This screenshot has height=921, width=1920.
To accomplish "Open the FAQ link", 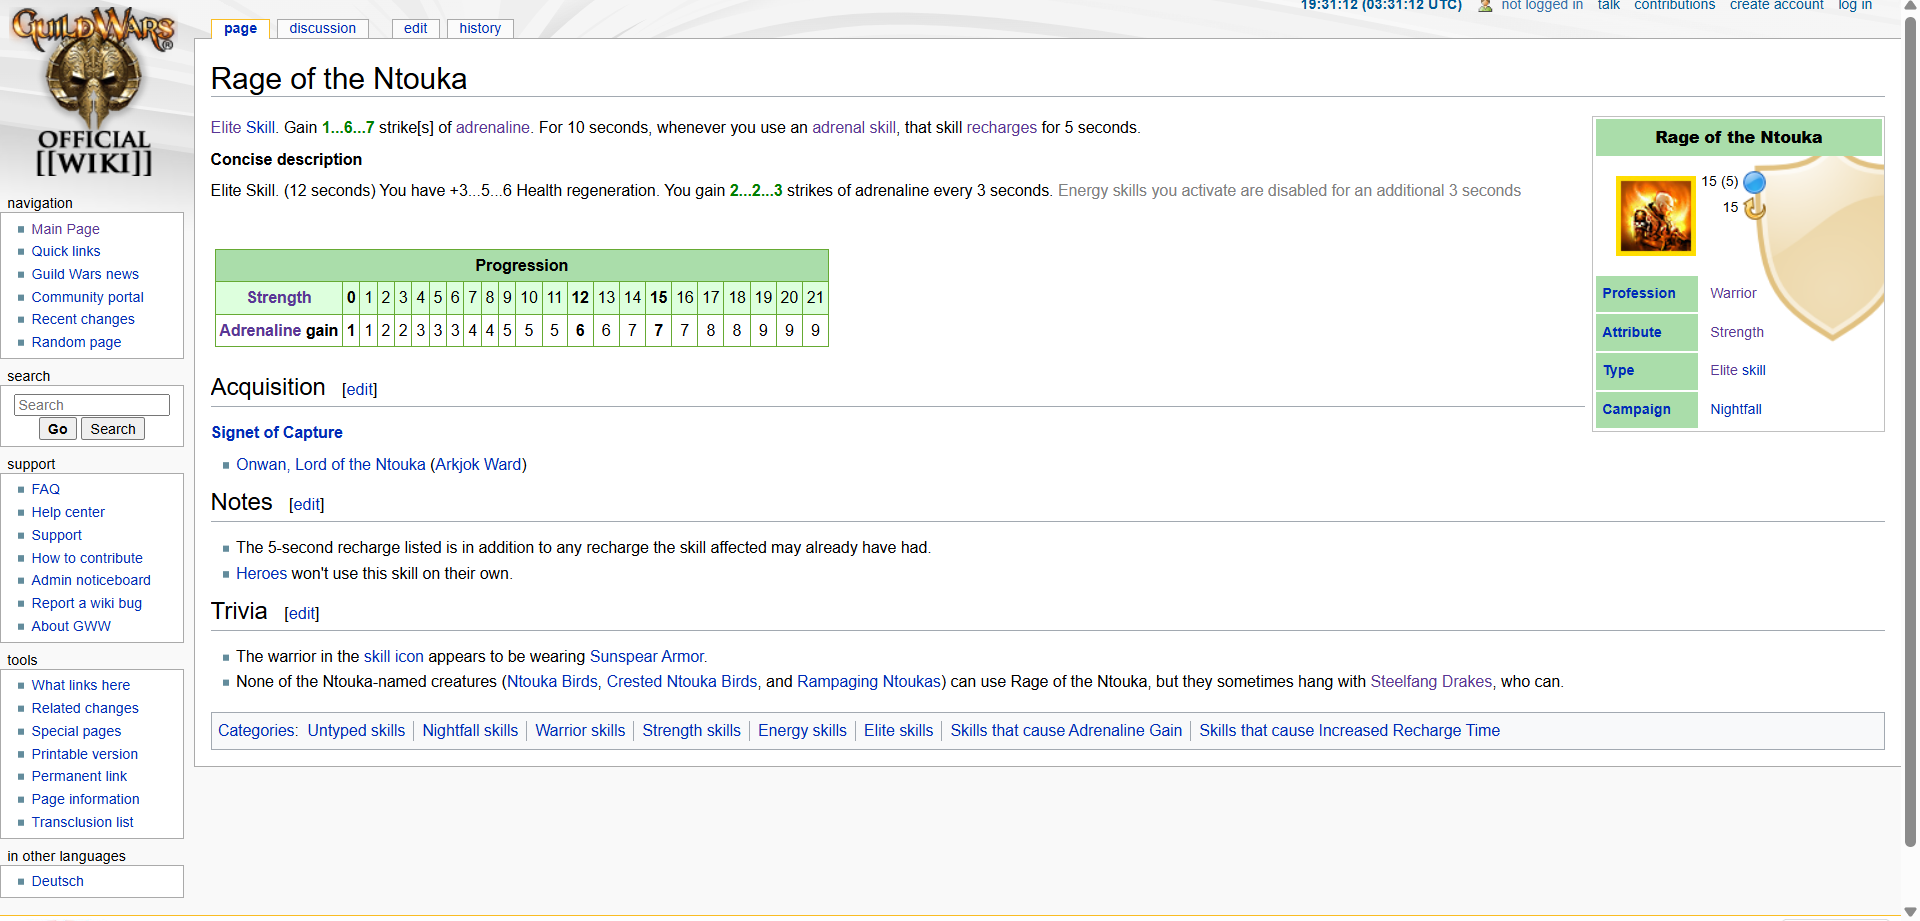I will (x=45, y=489).
